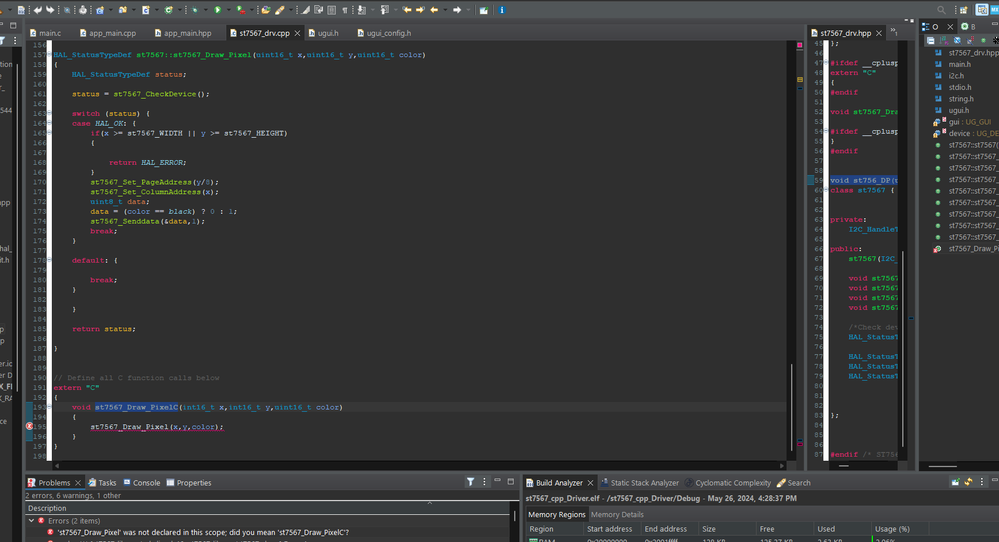The height and width of the screenshot is (542, 999).
Task: Click the yellow Search marker pen icon
Action: click(x=280, y=10)
